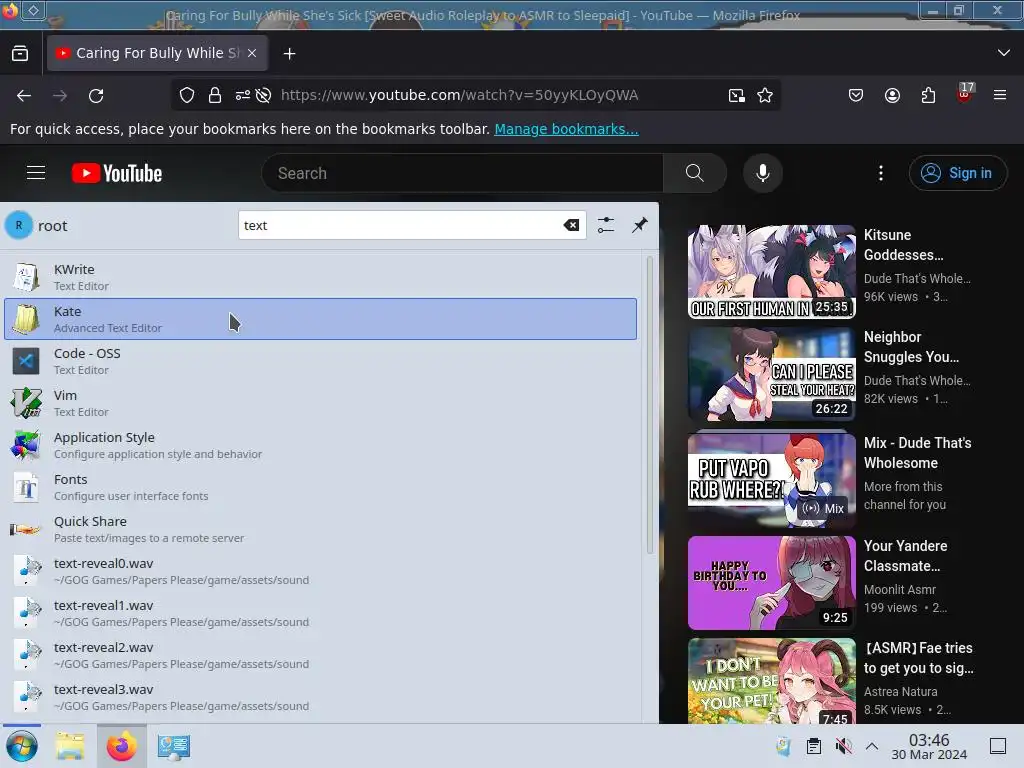The image size is (1024, 768).
Task: Click the launcher results scrollbar
Action: [x=650, y=405]
